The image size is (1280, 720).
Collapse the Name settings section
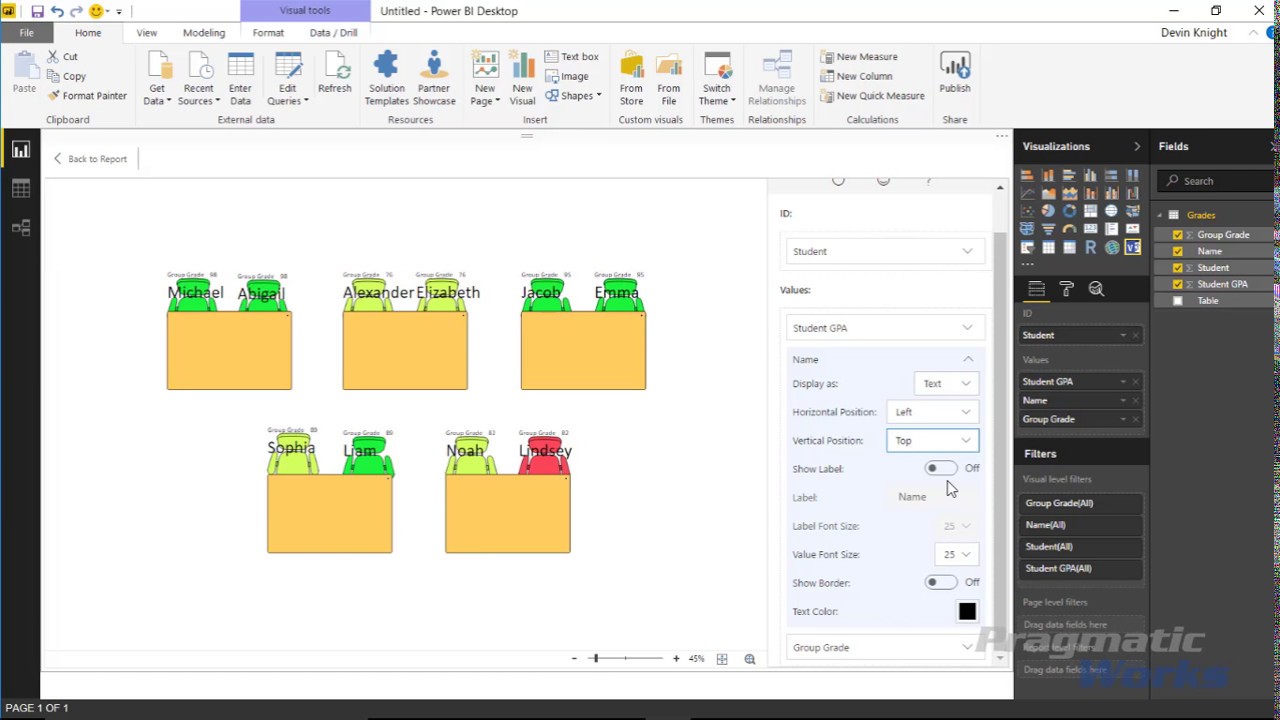(967, 359)
